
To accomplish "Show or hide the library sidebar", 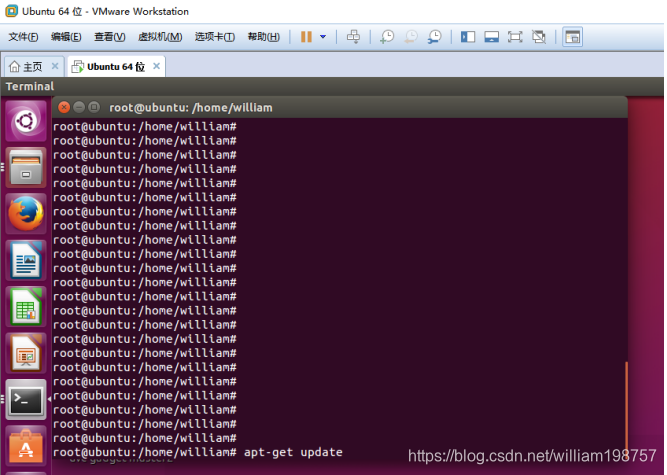I will point(468,37).
